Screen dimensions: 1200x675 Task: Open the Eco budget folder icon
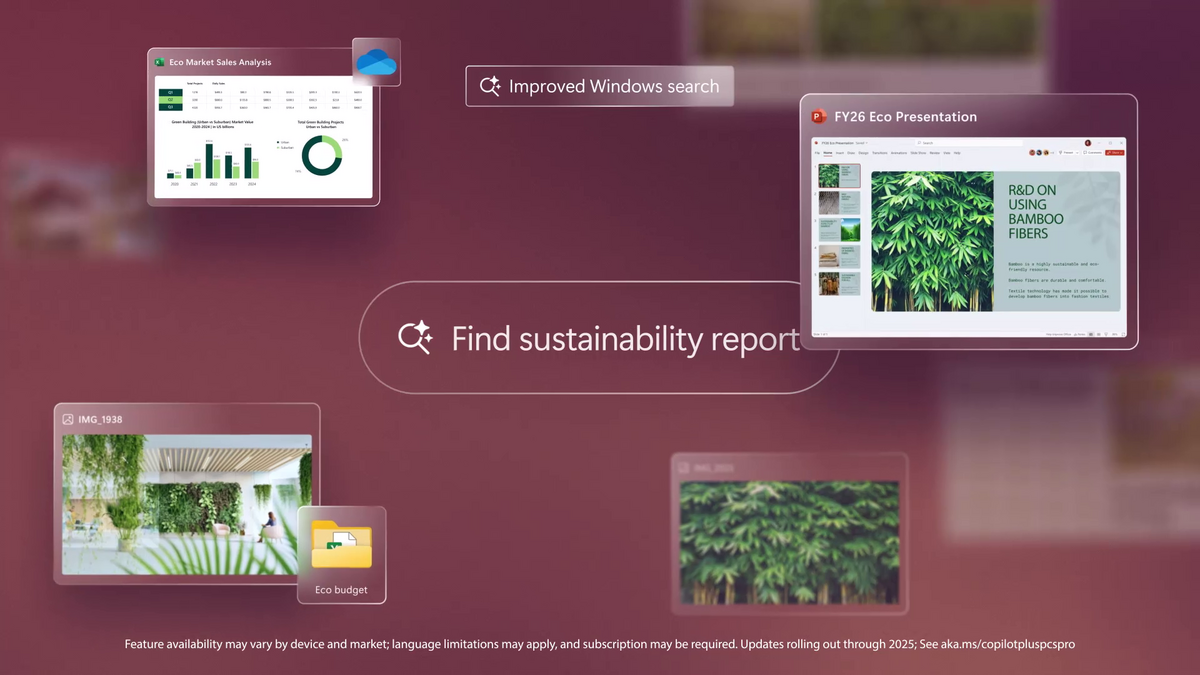[x=341, y=545]
